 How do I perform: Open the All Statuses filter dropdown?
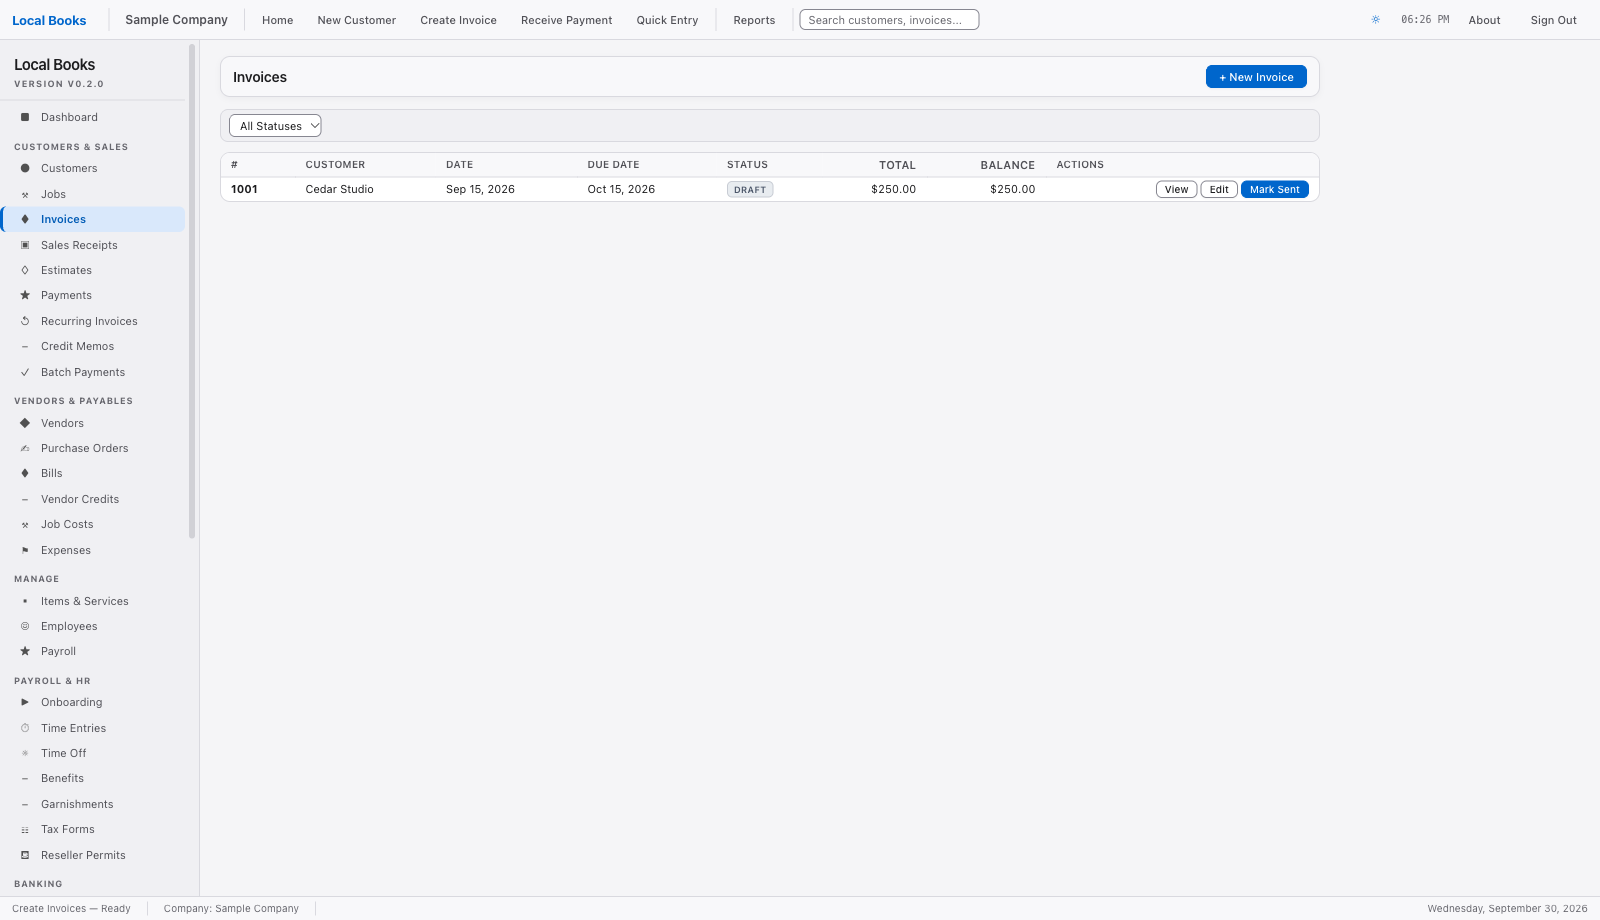click(x=275, y=126)
